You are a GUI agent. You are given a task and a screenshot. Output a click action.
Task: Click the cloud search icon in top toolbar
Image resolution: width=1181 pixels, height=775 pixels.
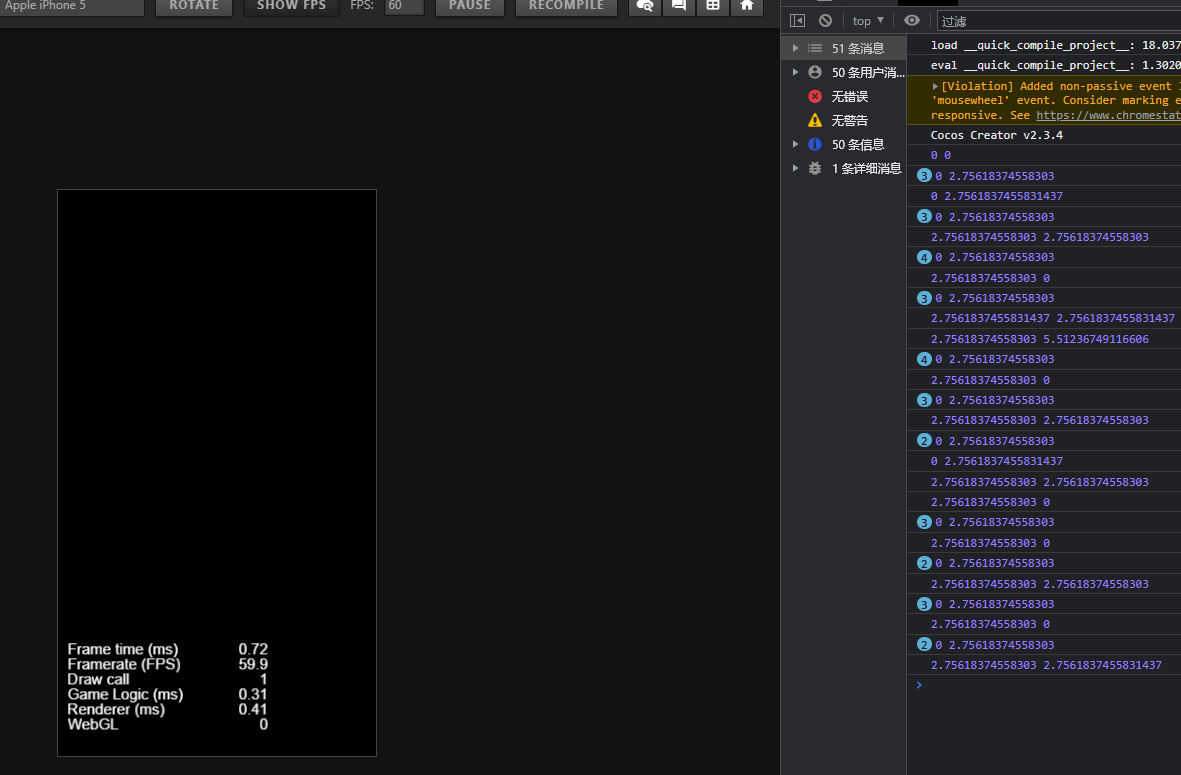[x=644, y=6]
